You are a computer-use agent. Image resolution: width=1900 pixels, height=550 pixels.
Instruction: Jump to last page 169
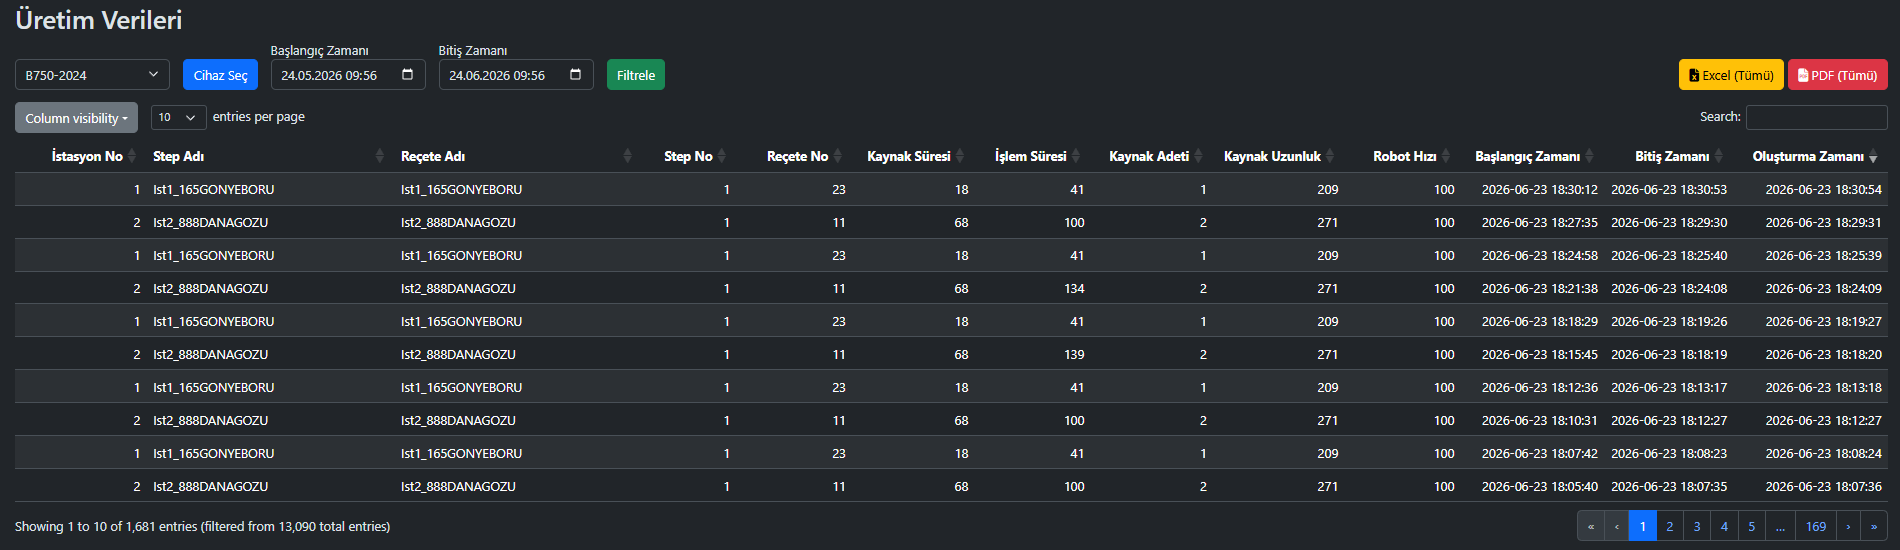click(x=1816, y=526)
